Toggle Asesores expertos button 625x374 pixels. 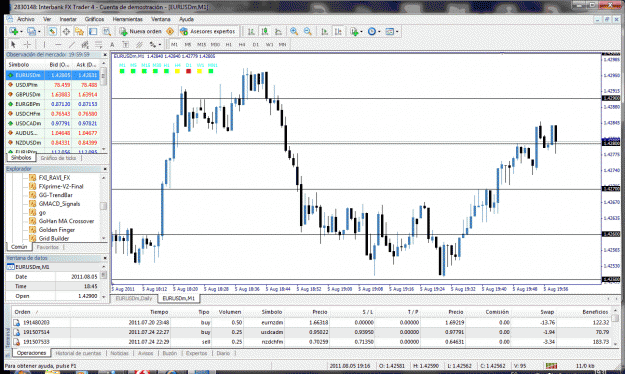(208, 31)
